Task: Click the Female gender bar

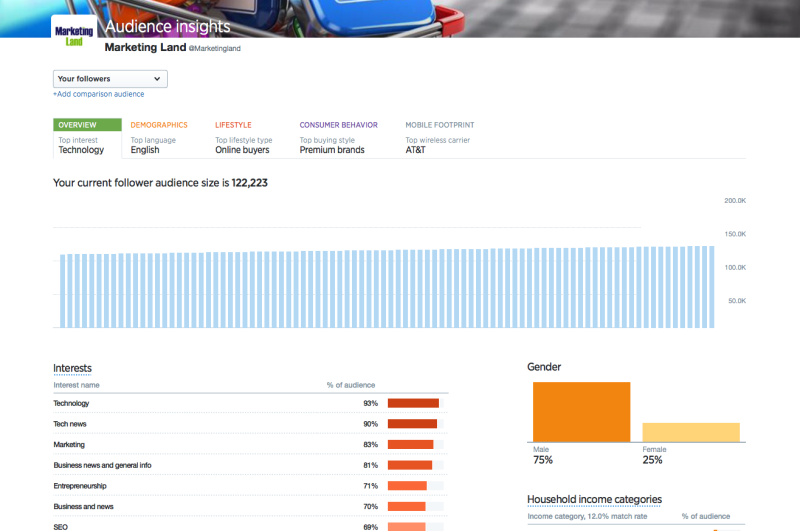Action: [691, 432]
